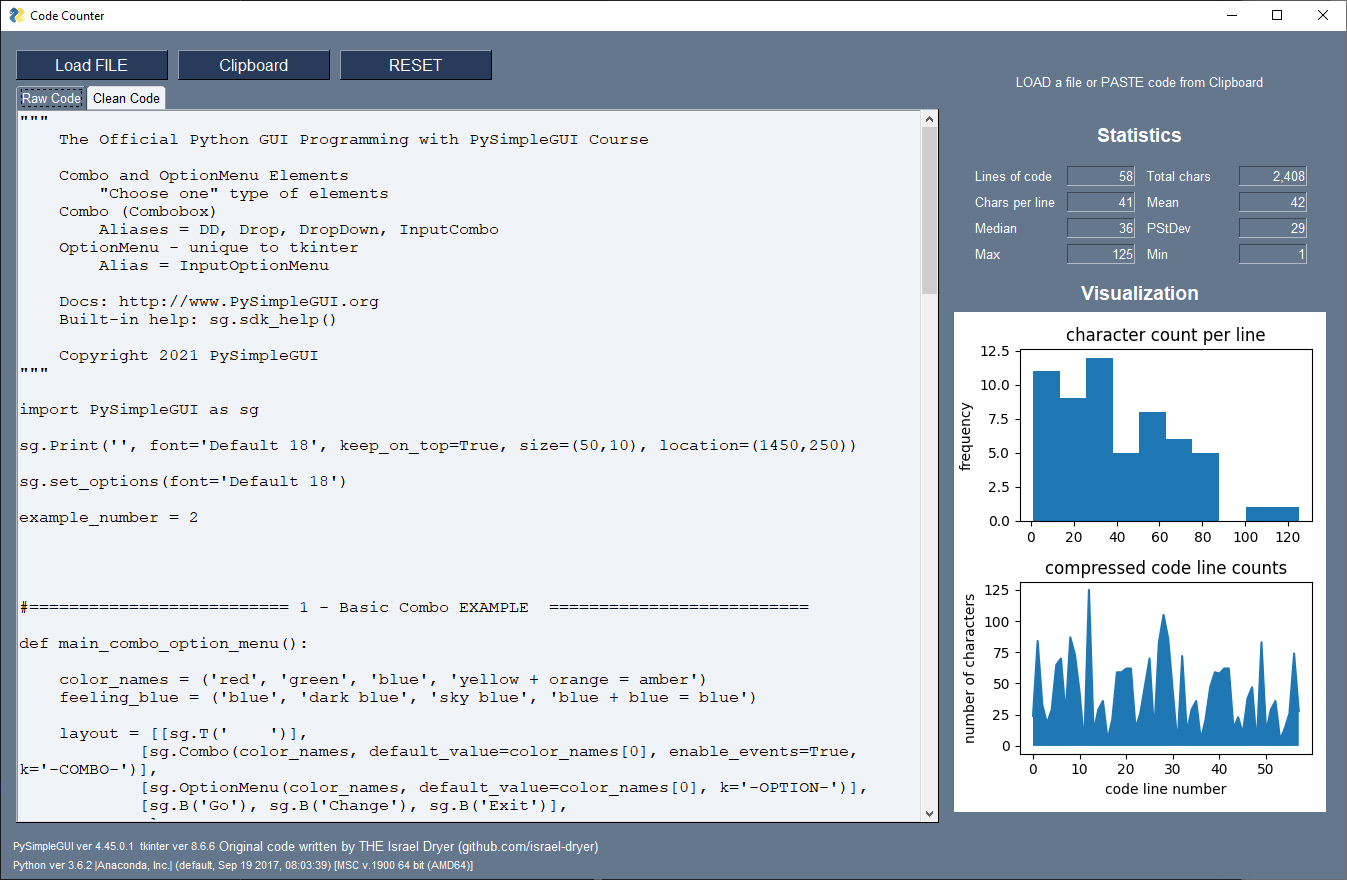The width and height of the screenshot is (1347, 880).
Task: Click the 'LOAD a file or PASTE code' message
Action: pyautogui.click(x=1139, y=82)
